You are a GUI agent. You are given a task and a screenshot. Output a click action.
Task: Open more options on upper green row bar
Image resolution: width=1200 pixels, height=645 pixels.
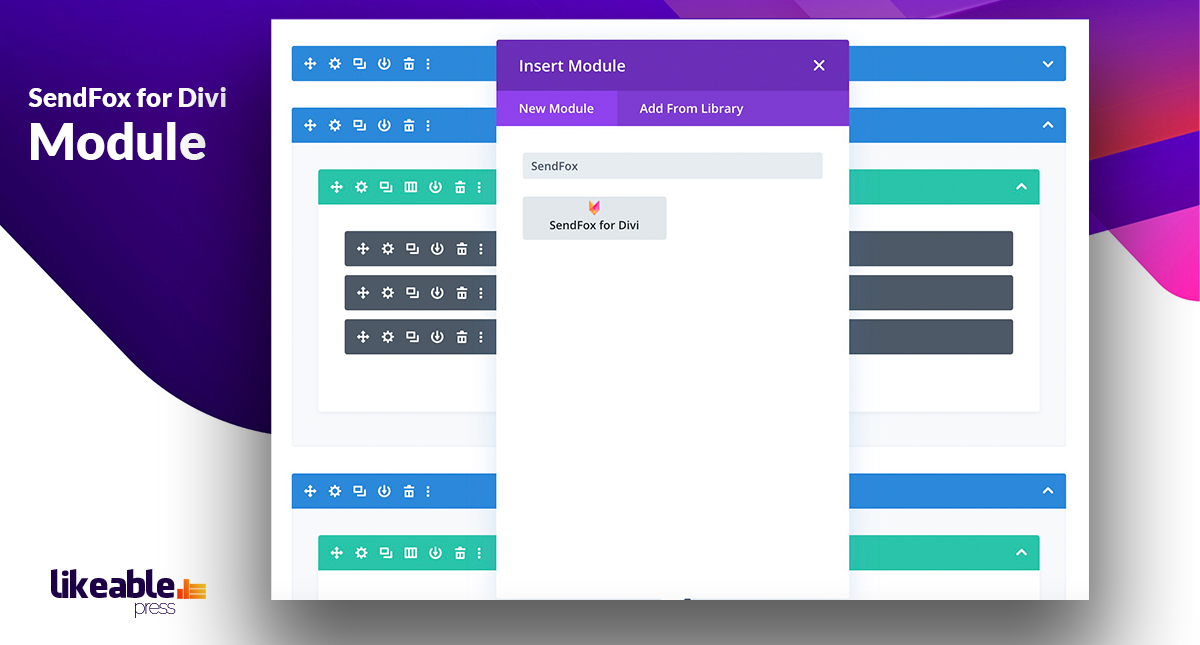(x=479, y=187)
